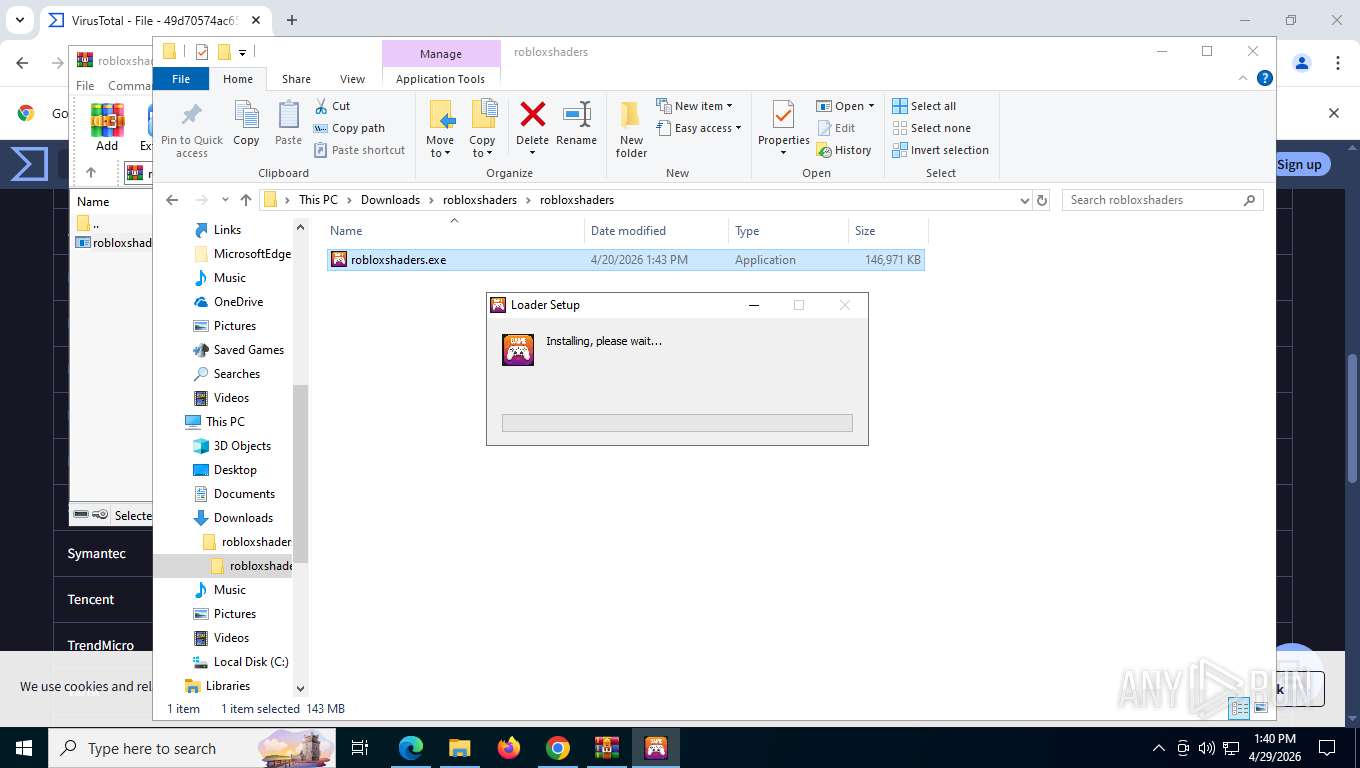Open the File ribbon tab
Screen dimensions: 1360x768
(x=181, y=79)
